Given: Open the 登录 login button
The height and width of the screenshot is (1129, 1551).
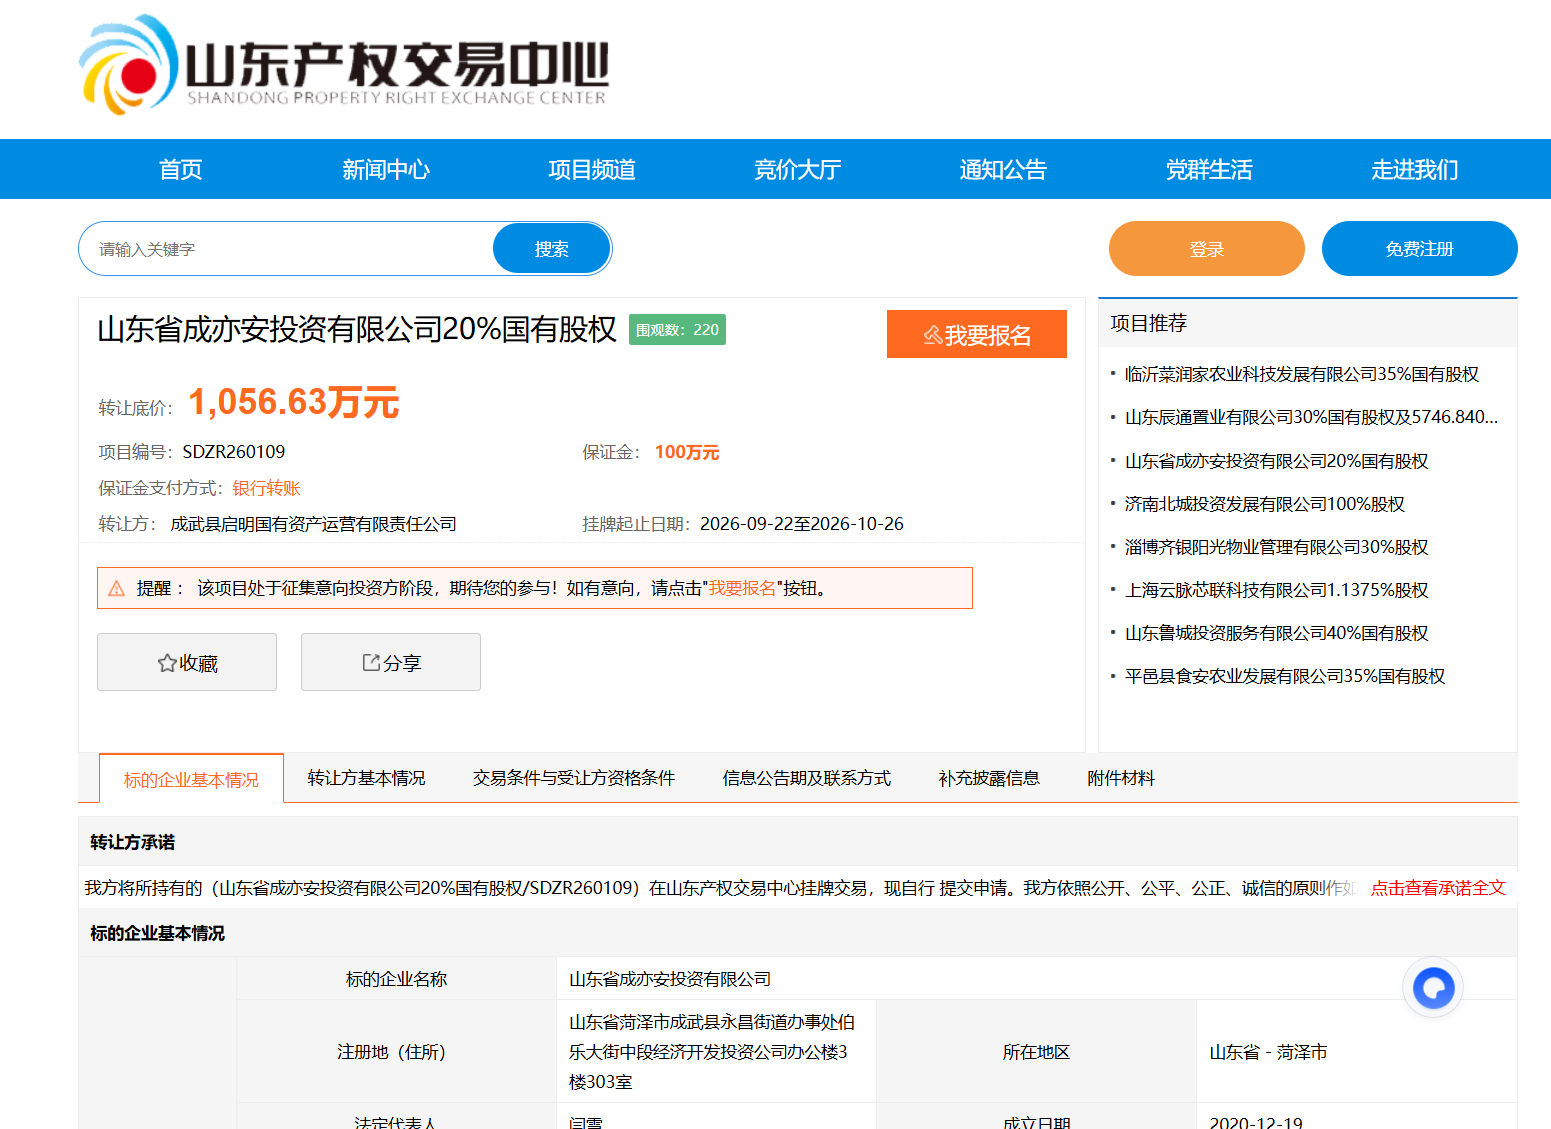Looking at the screenshot, I should tap(1207, 249).
